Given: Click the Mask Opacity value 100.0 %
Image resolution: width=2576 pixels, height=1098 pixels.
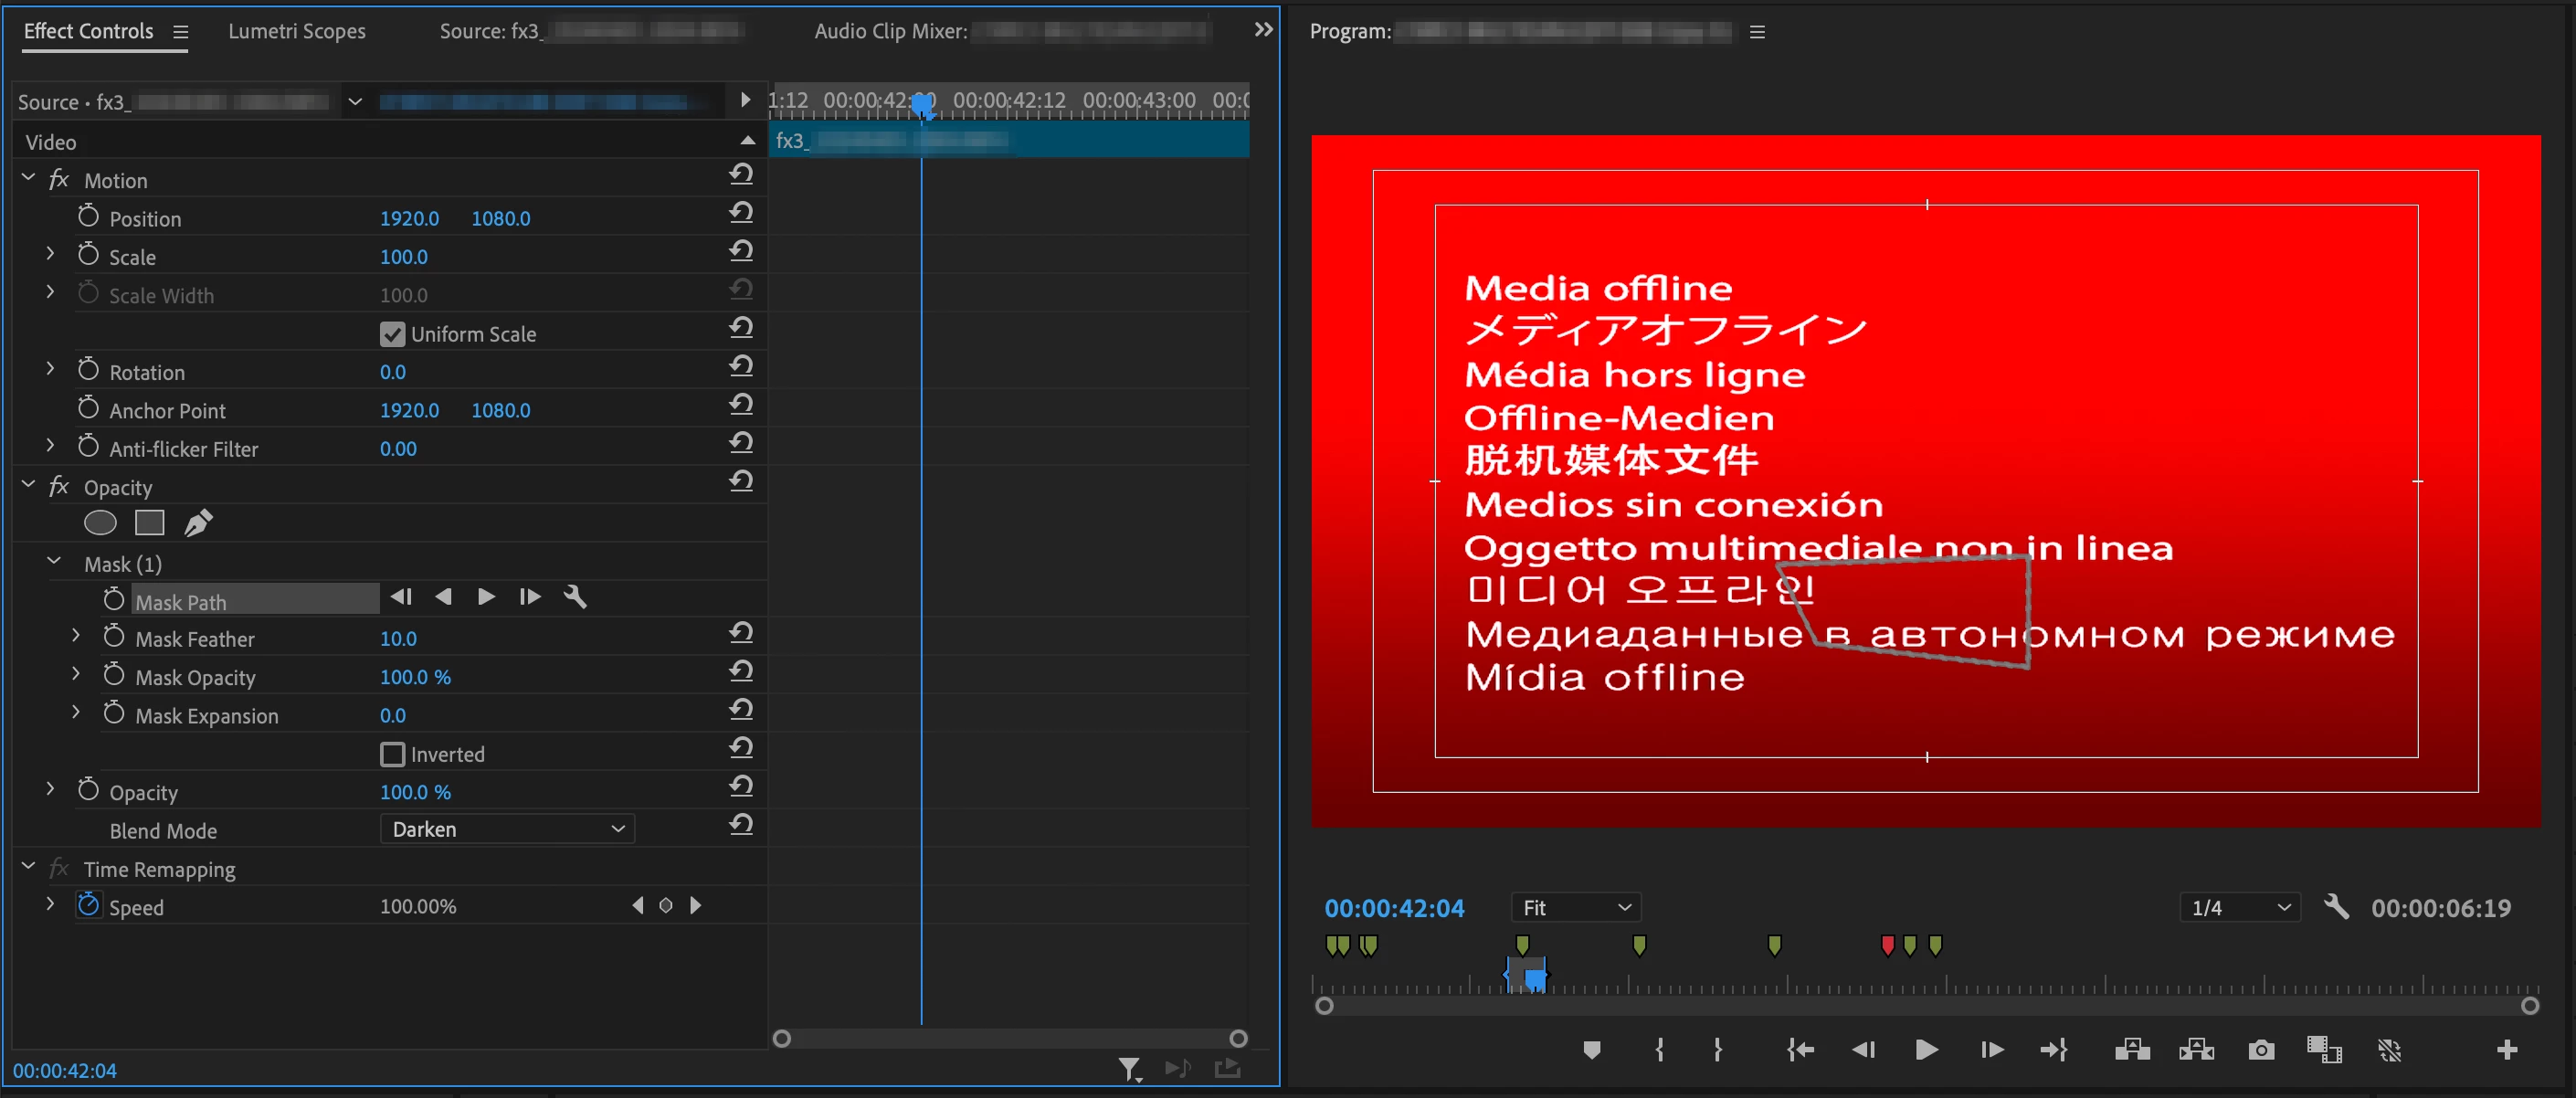Looking at the screenshot, I should click(x=415, y=677).
